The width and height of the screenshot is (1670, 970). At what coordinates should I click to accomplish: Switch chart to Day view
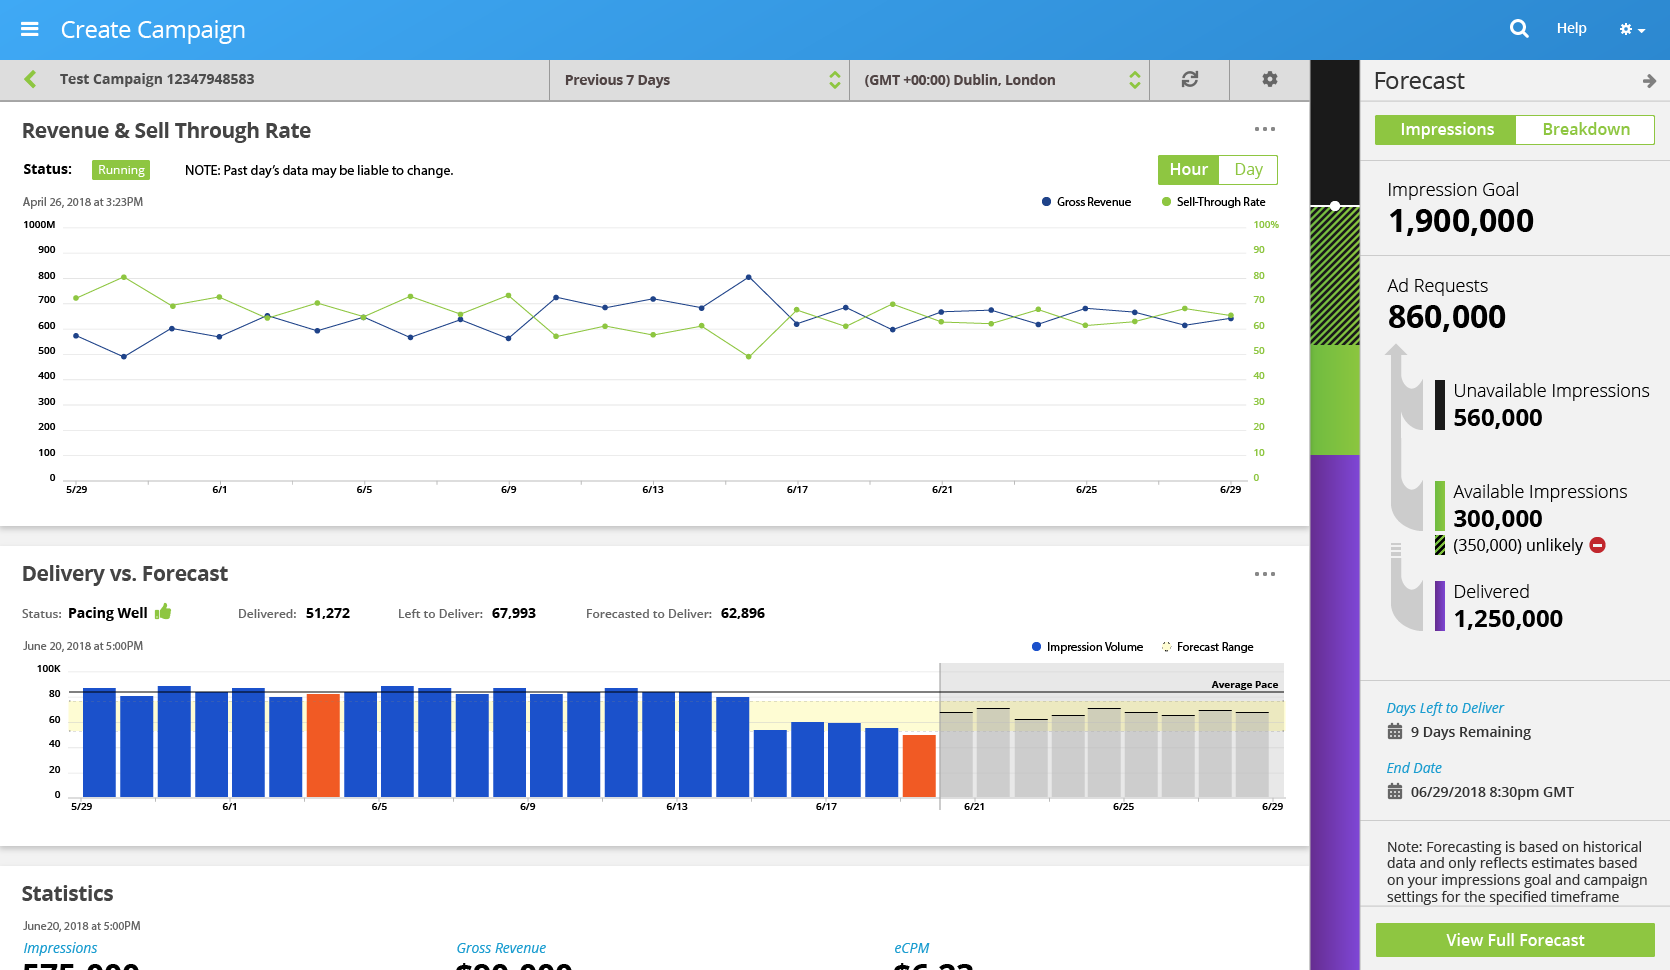coord(1248,170)
